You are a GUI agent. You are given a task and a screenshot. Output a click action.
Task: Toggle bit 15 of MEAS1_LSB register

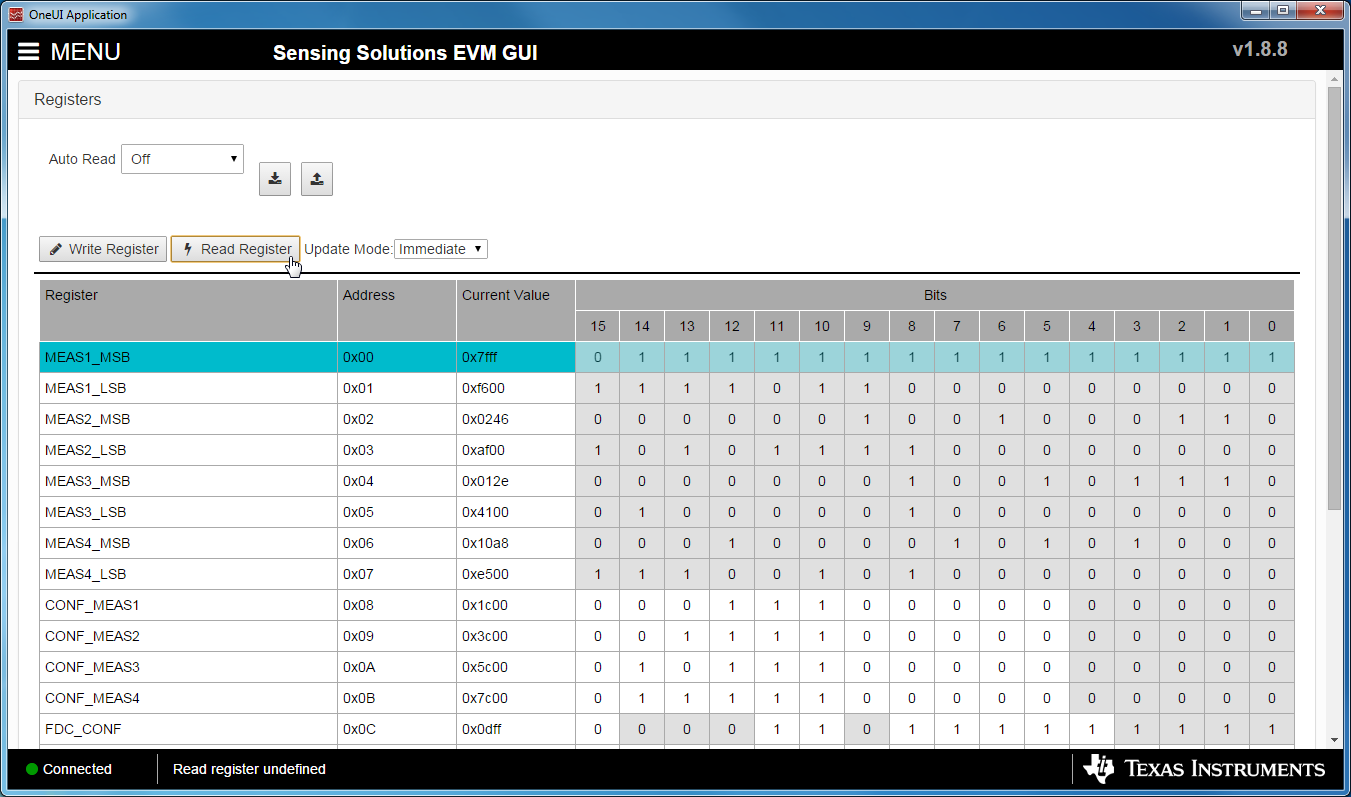(597, 388)
